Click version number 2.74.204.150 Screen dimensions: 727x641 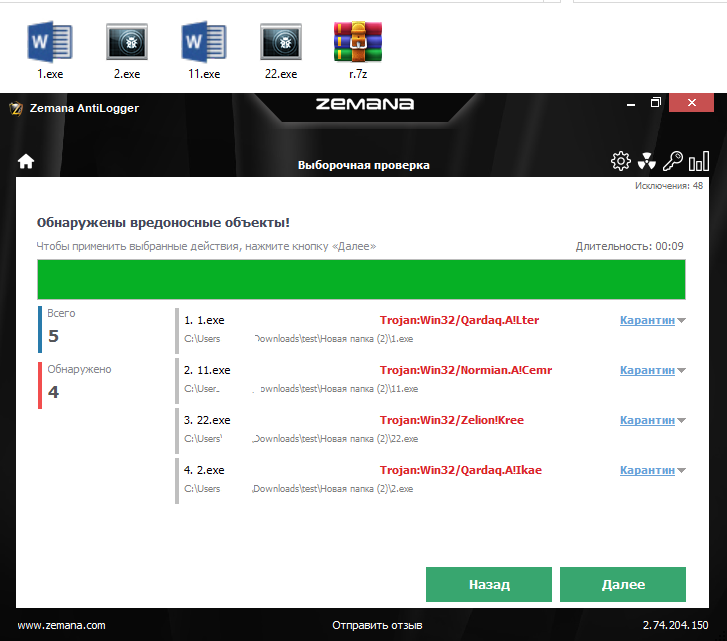(x=675, y=625)
